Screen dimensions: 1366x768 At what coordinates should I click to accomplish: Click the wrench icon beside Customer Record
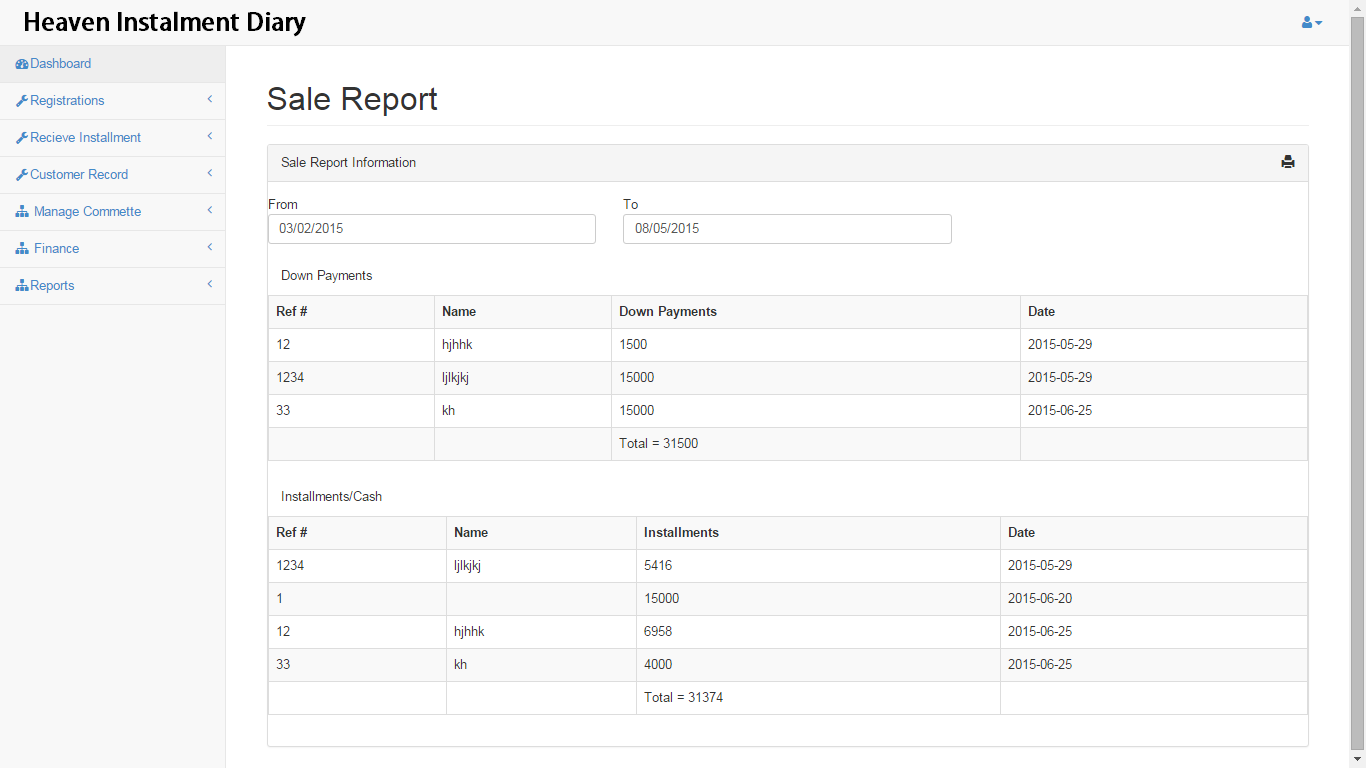point(22,175)
